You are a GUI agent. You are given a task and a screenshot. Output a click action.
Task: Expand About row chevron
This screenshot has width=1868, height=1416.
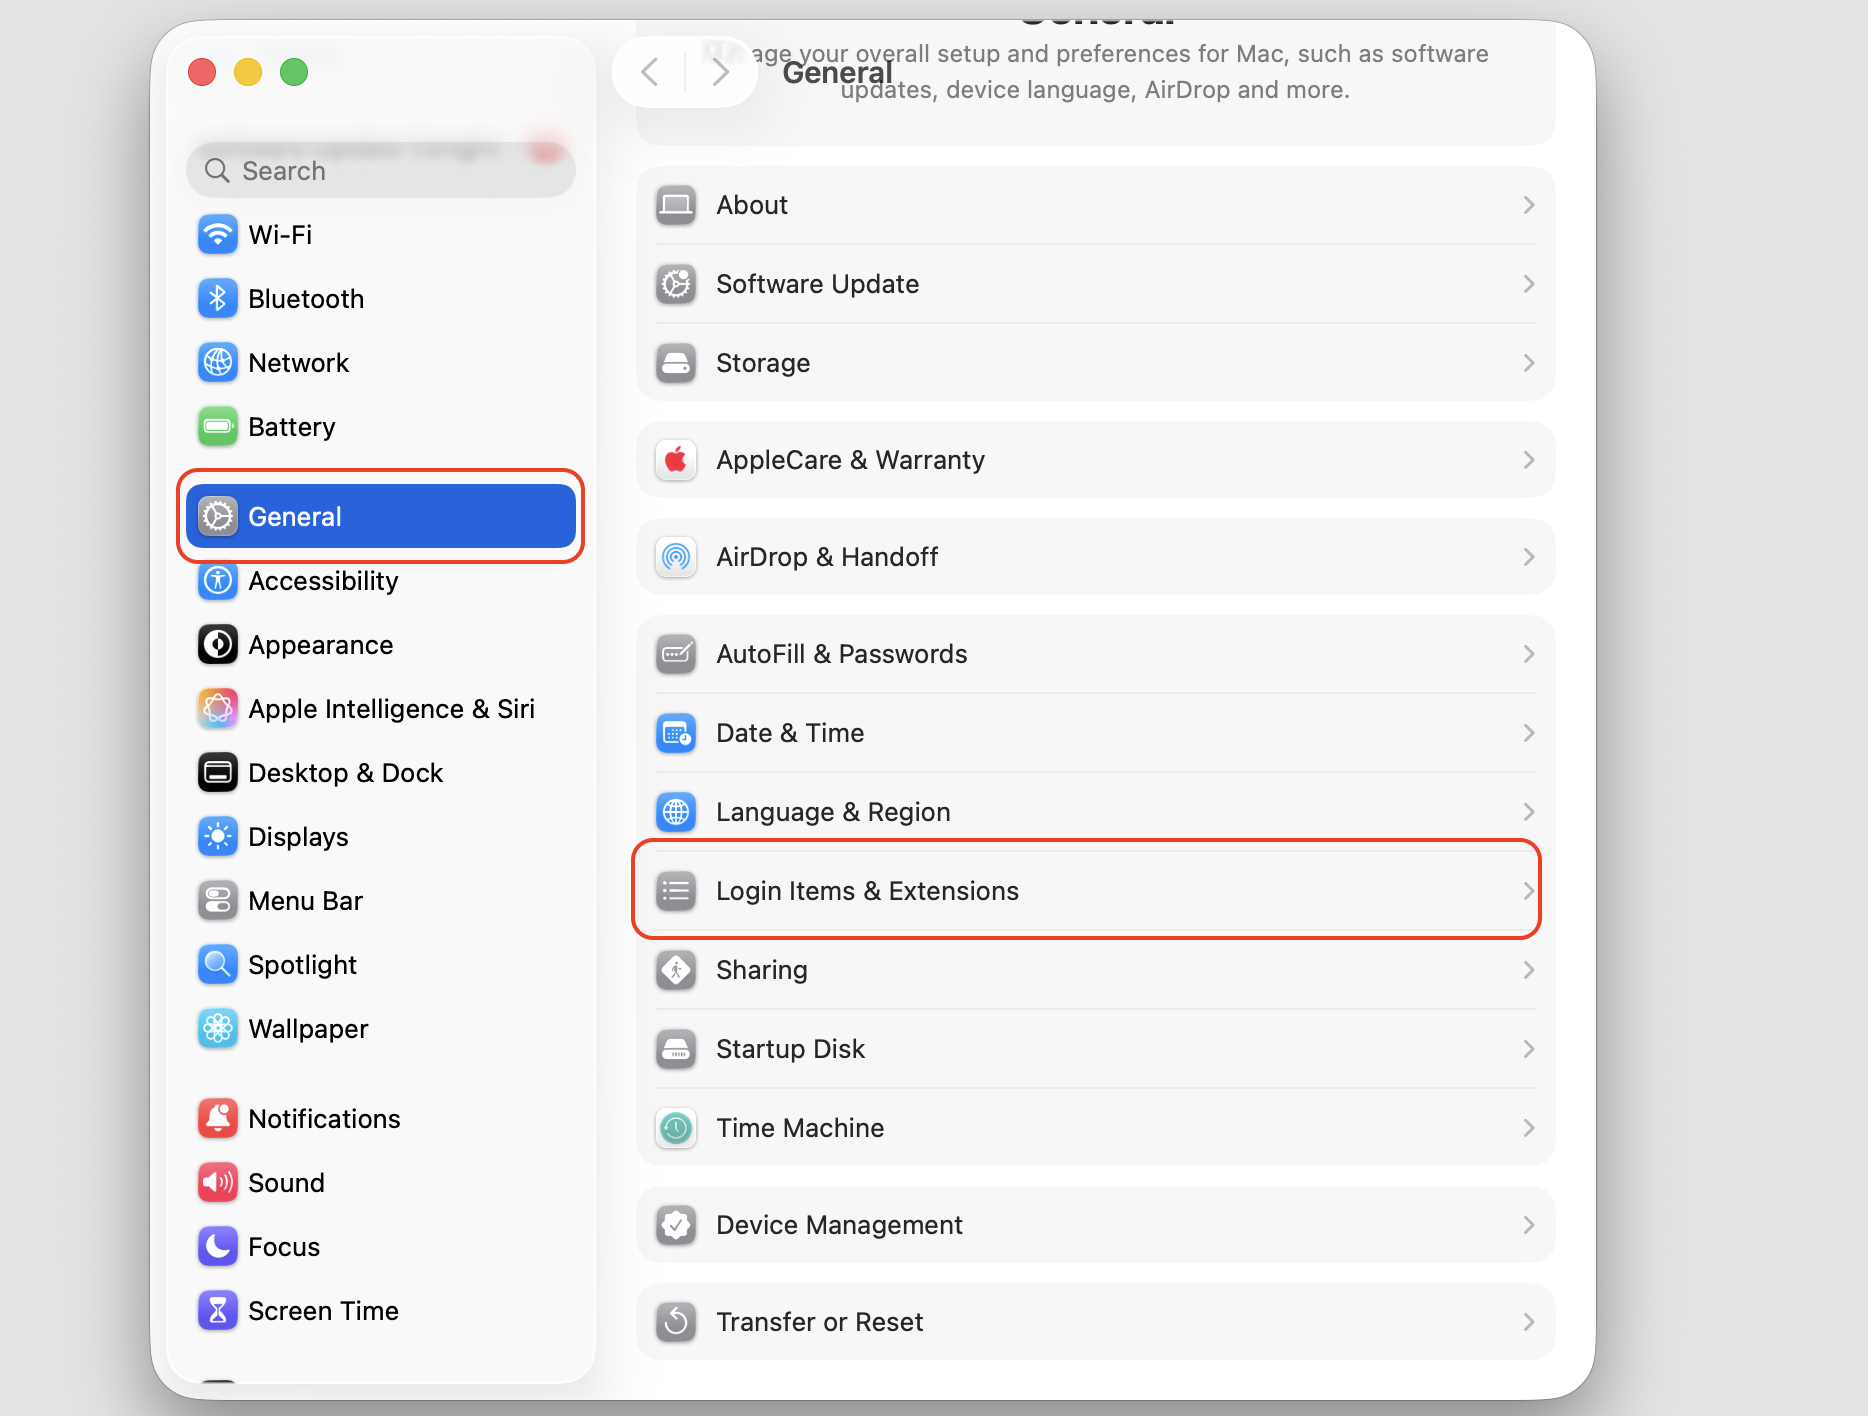(1528, 205)
